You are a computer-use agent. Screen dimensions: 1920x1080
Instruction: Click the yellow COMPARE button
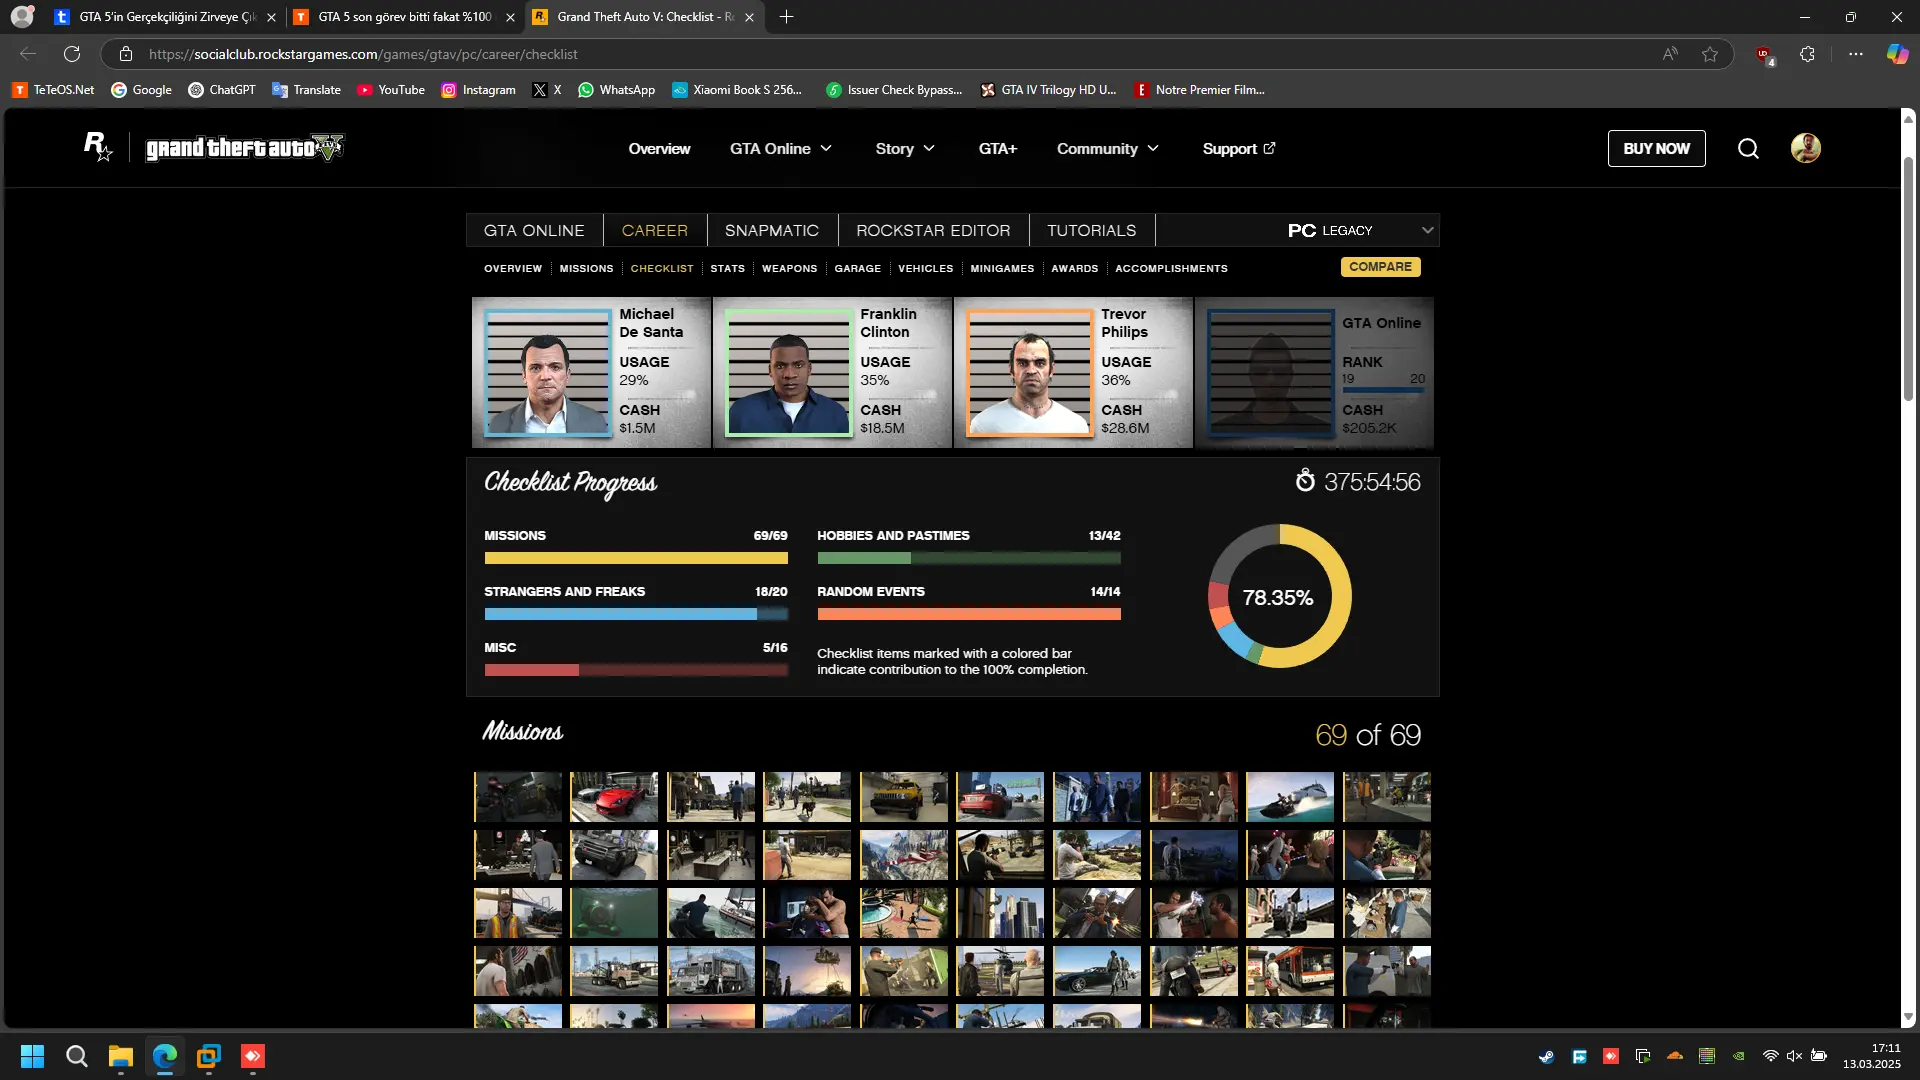click(x=1380, y=267)
